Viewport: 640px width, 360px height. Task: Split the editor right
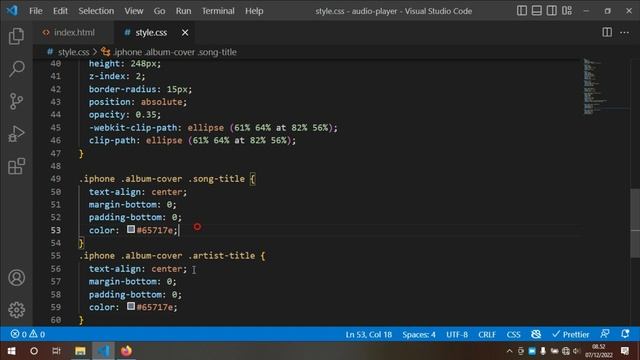tap(607, 32)
